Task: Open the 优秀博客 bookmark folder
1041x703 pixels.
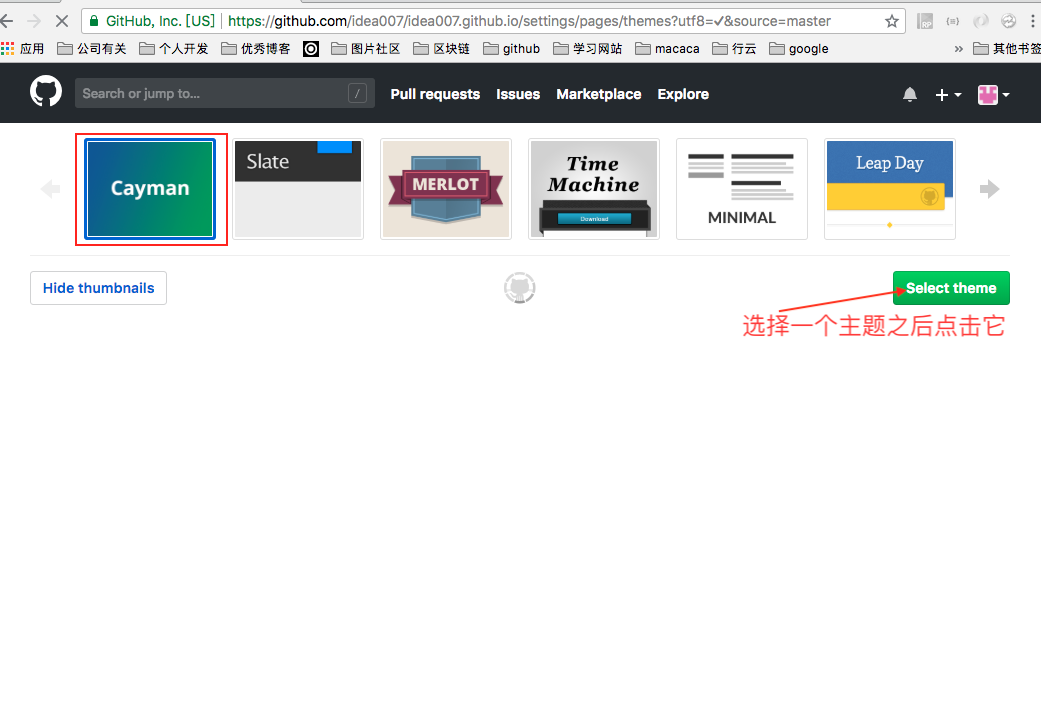Action: 256,48
